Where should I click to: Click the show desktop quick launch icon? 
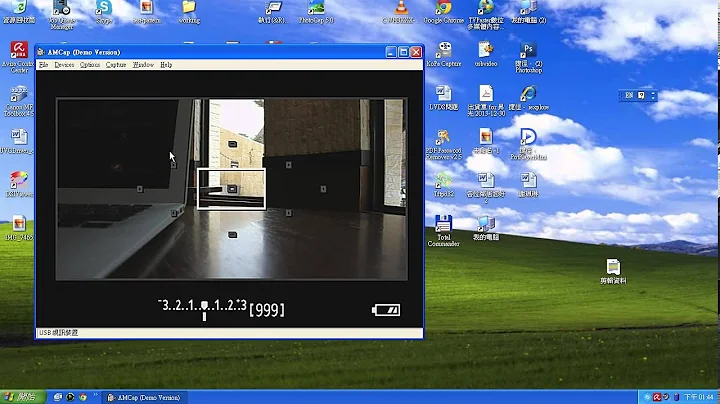tap(58, 397)
